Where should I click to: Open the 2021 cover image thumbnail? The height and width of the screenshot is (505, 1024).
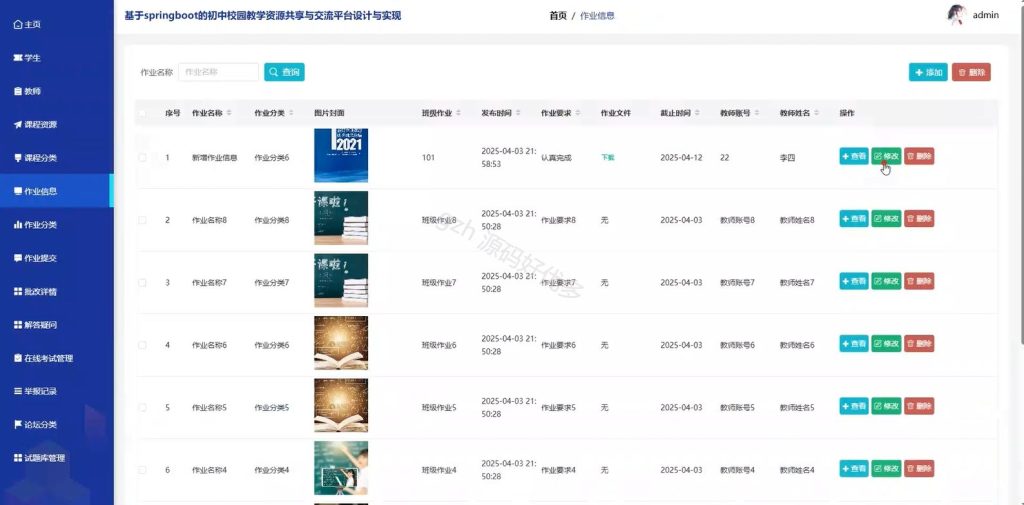tap(341, 155)
